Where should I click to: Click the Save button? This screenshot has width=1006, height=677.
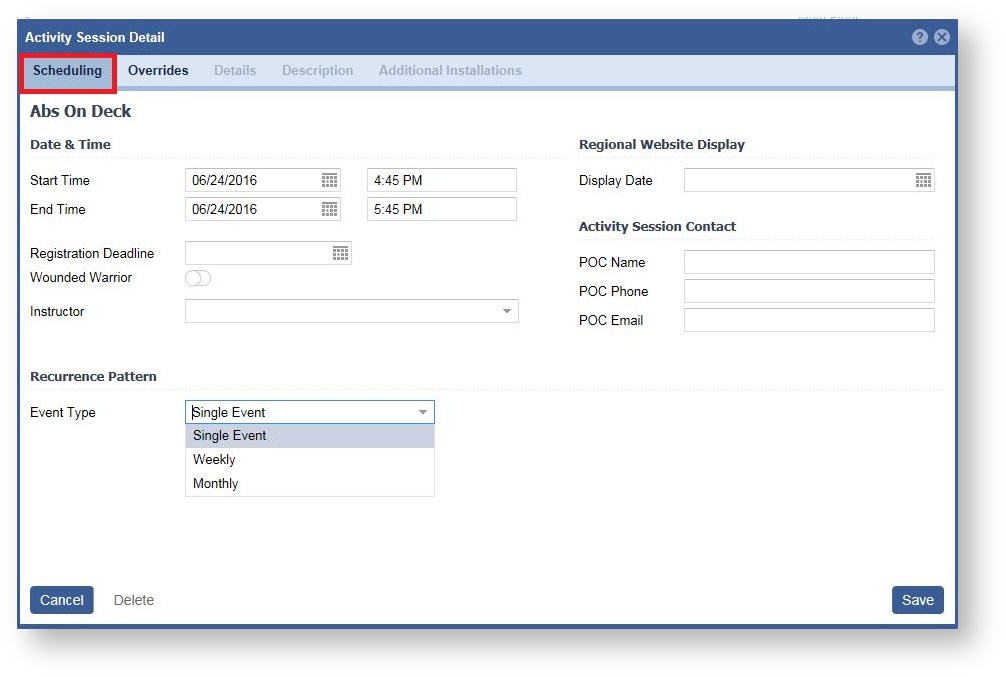(917, 600)
